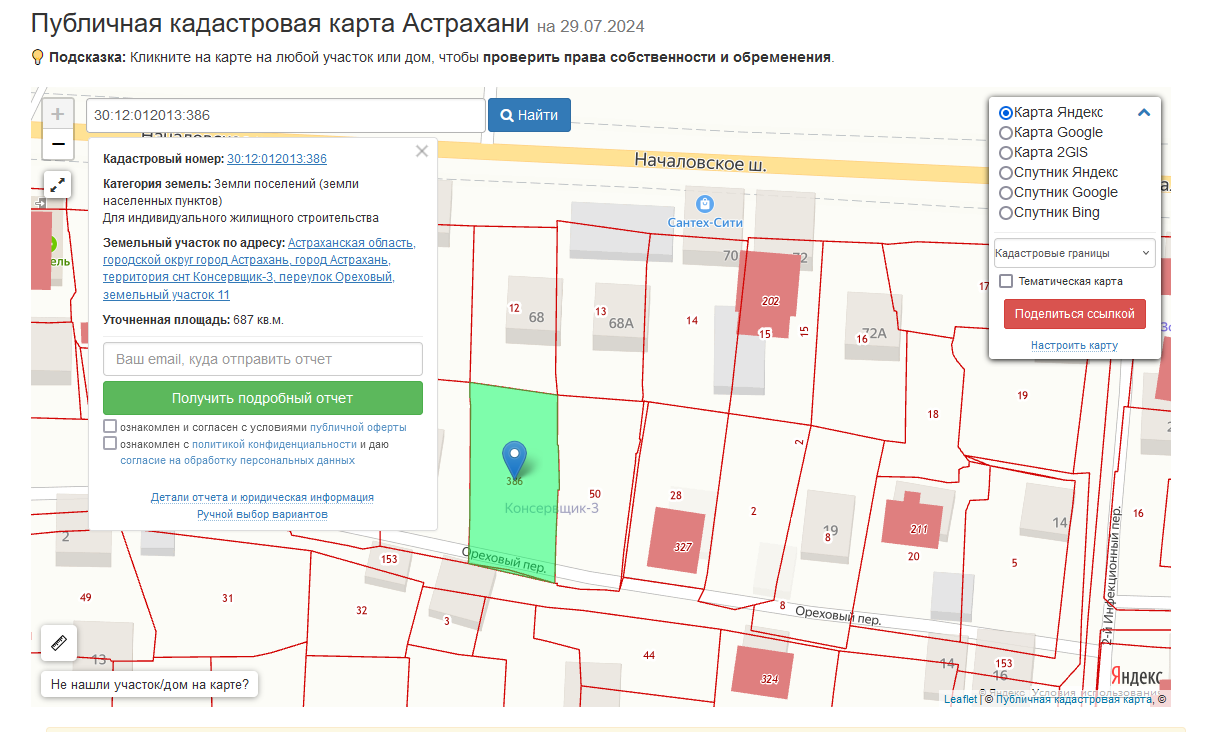Open the ruler measurement tool

tap(57, 642)
